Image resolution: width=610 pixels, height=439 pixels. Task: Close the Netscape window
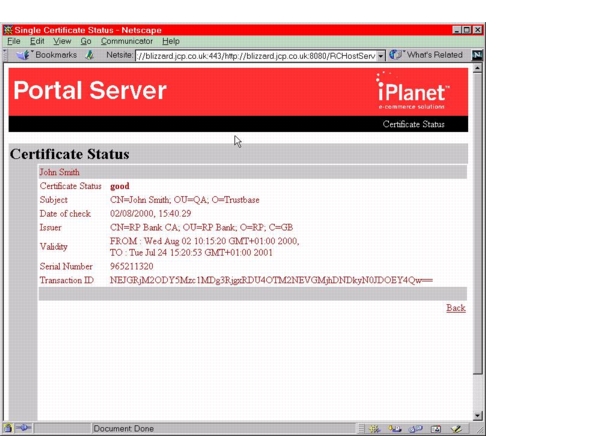pyautogui.click(x=478, y=30)
